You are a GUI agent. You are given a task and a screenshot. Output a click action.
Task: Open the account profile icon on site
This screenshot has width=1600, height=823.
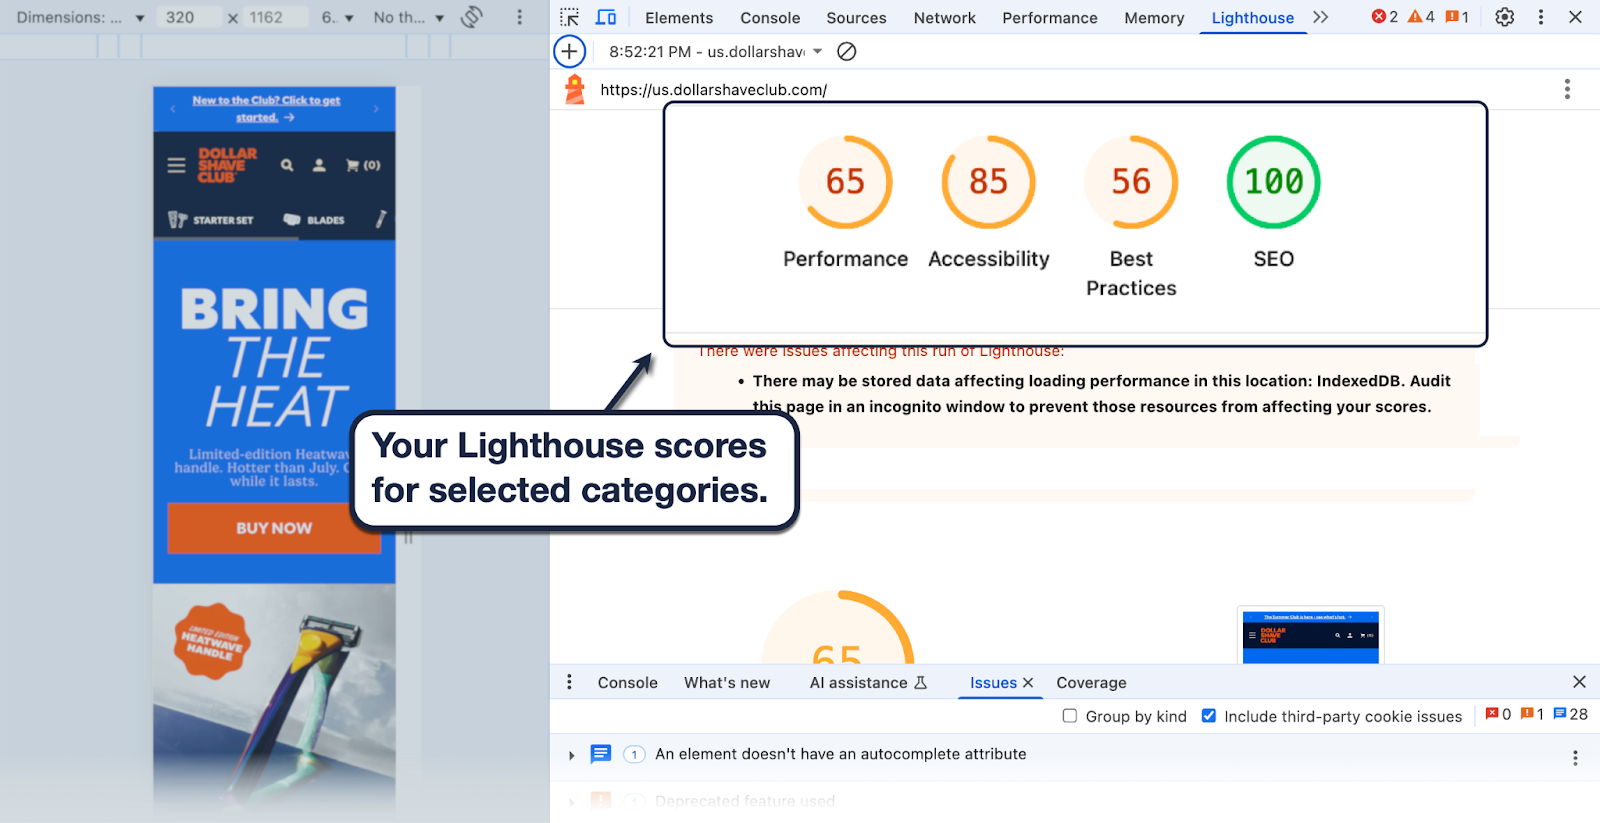[x=319, y=165]
